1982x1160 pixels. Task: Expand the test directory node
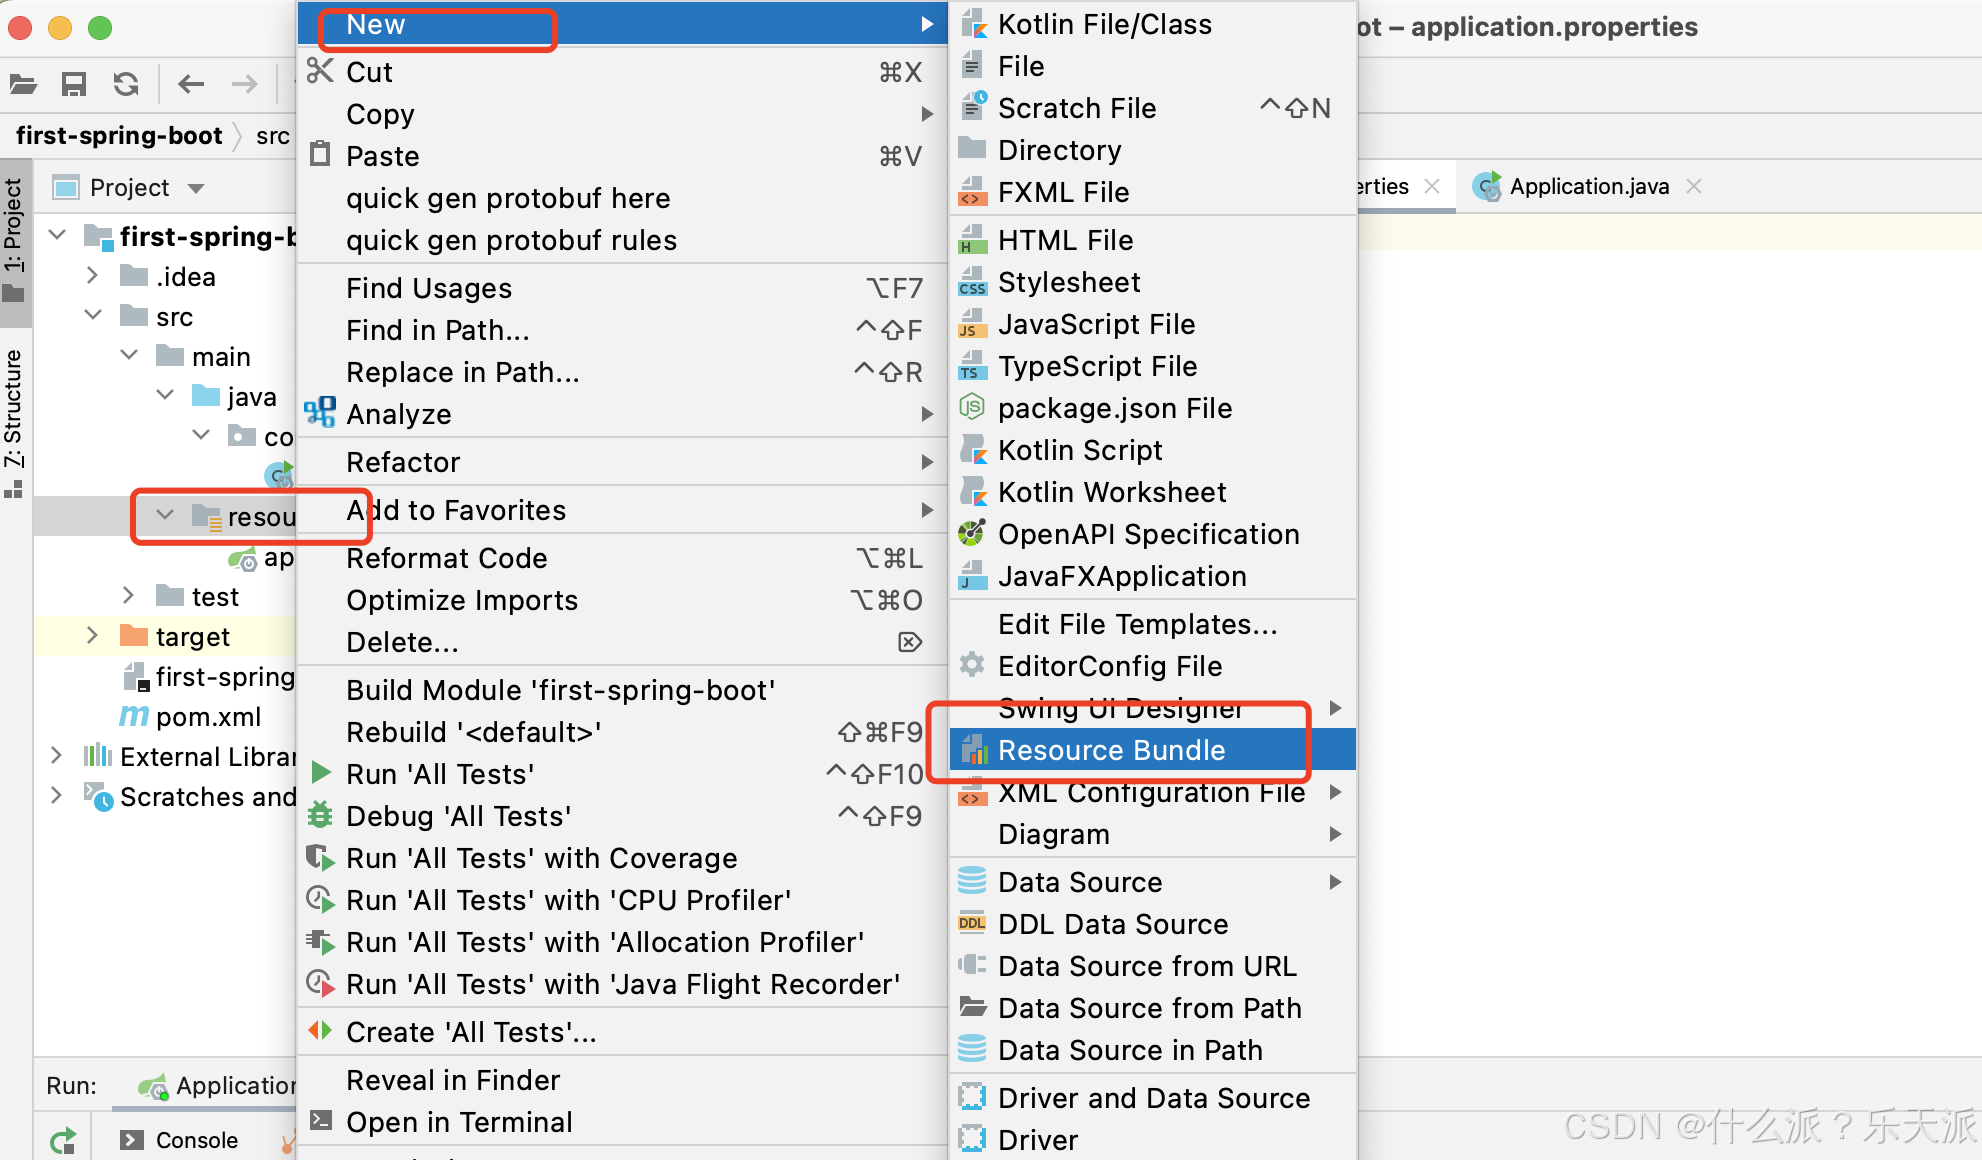[x=128, y=596]
